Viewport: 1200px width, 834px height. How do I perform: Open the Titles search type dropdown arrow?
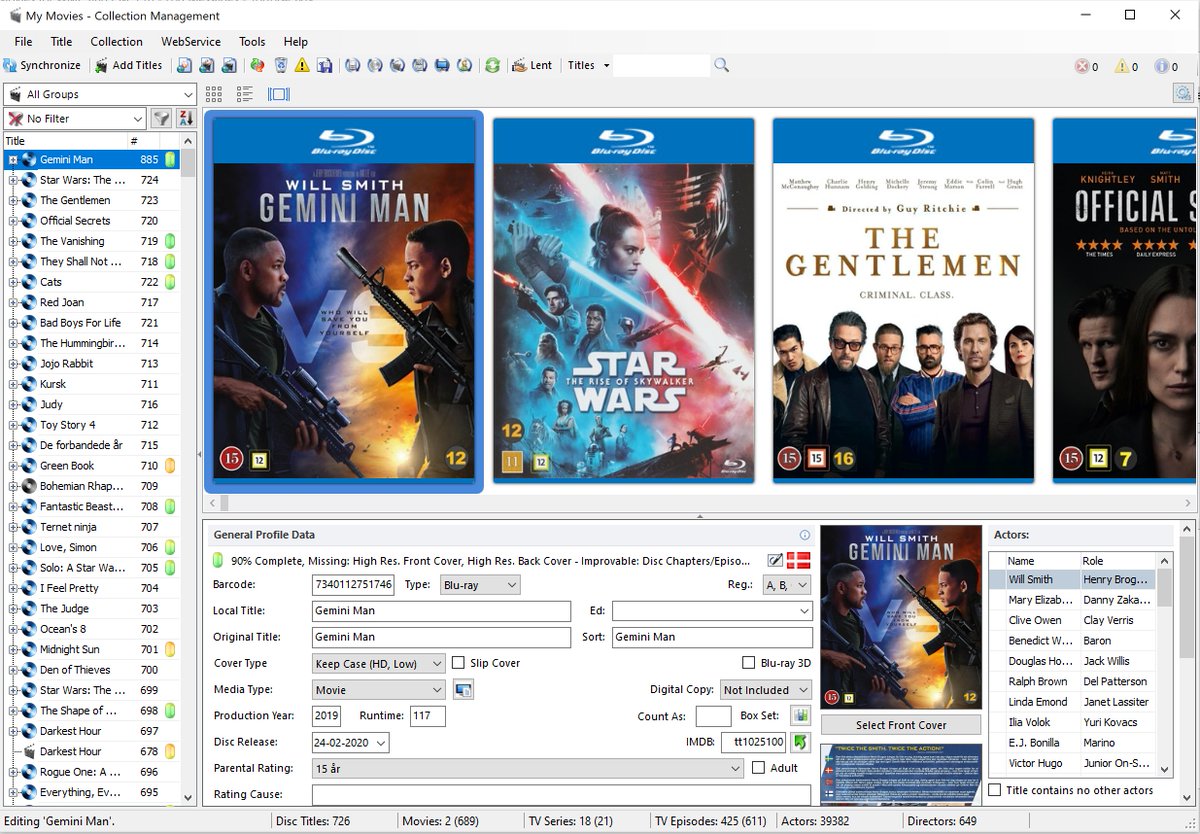pos(606,65)
